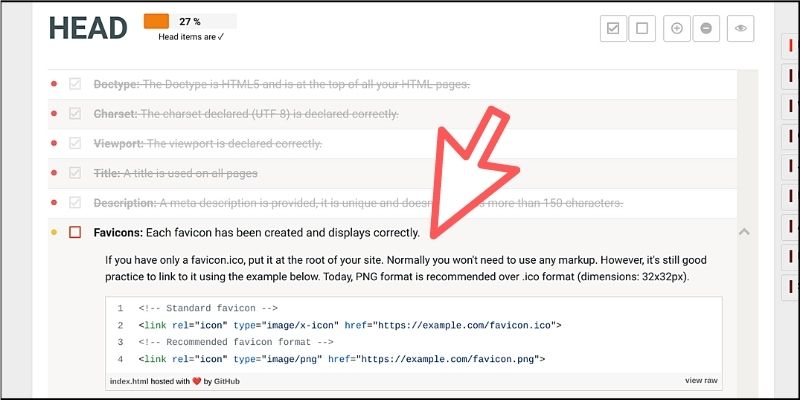Open the view raw link
Image resolution: width=800 pixels, height=400 pixels.
tap(701, 381)
